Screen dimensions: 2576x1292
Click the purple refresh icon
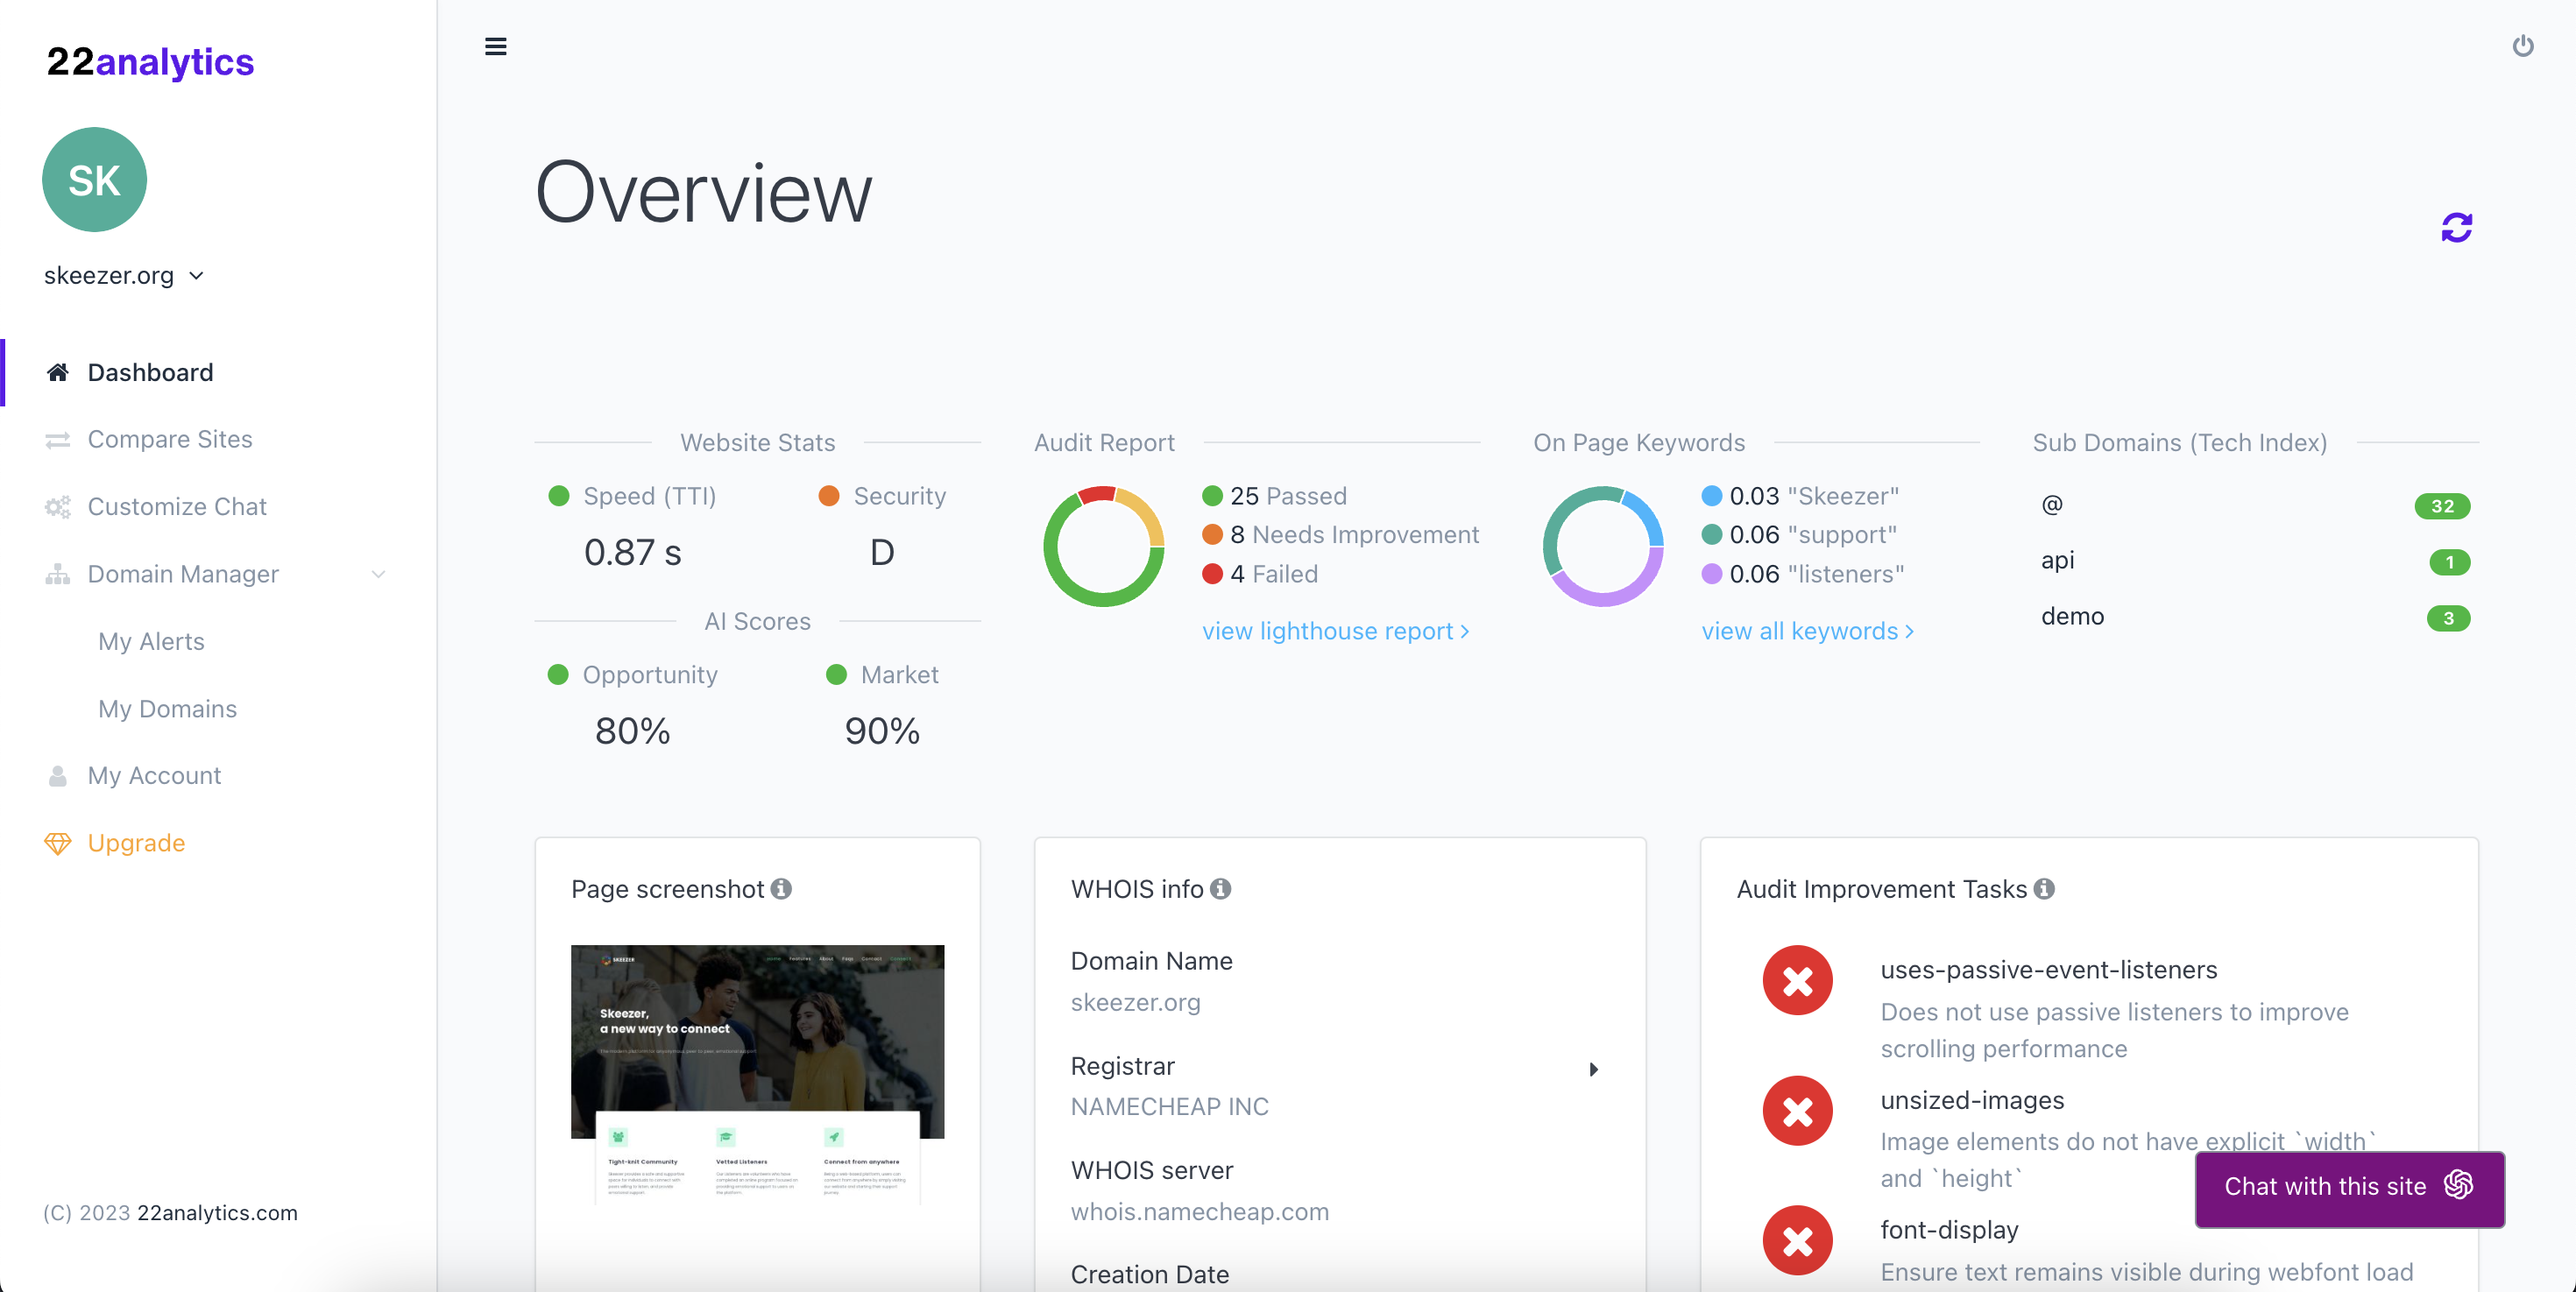coord(2456,228)
